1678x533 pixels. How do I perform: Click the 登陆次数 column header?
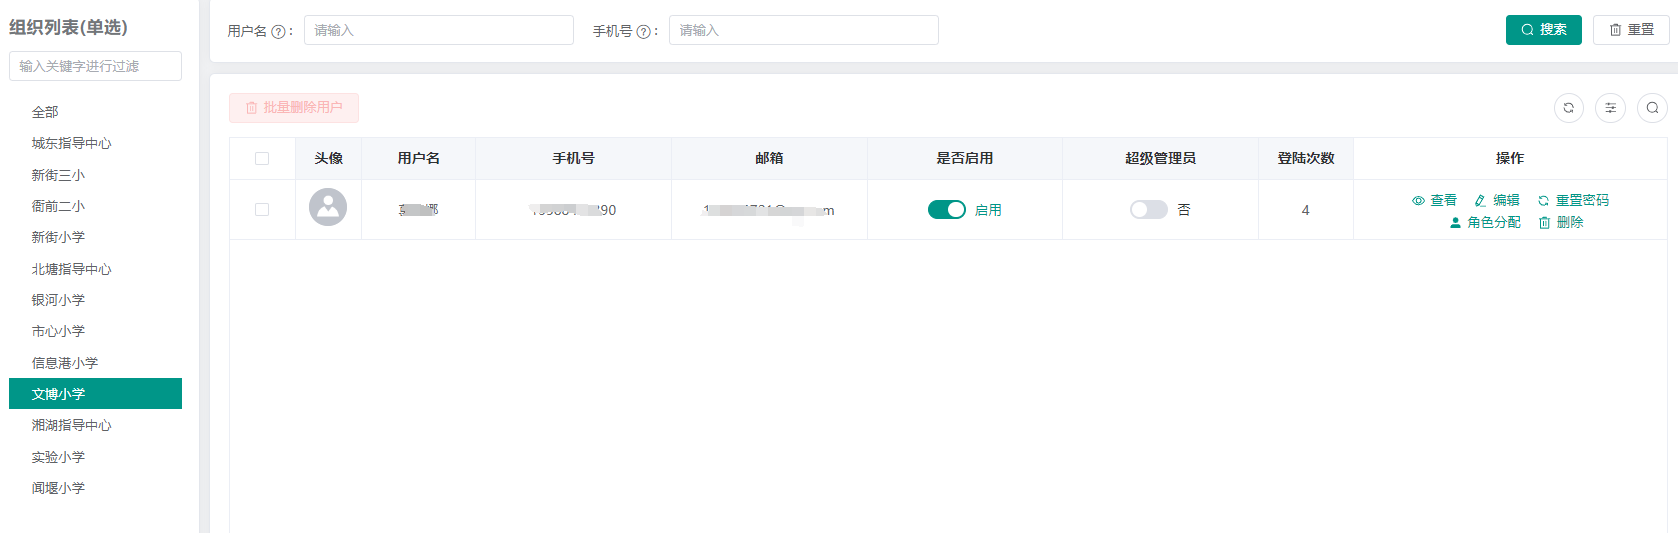point(1305,158)
